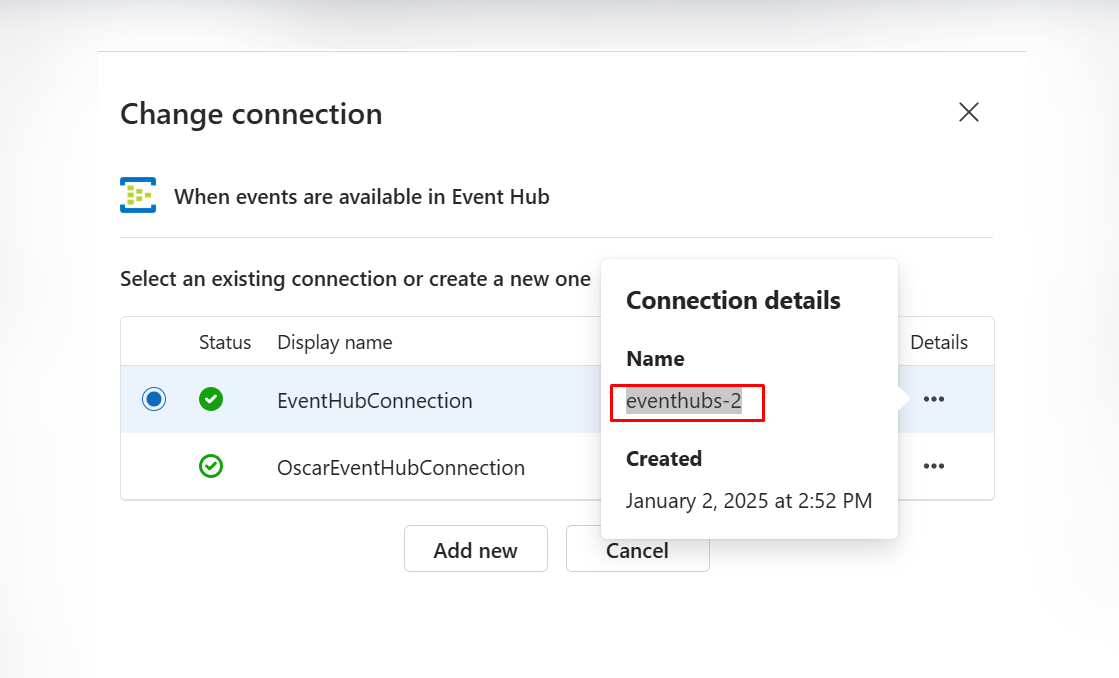Image resolution: width=1119 pixels, height=678 pixels.
Task: Select the EventHubConnection radio button
Action: [x=154, y=400]
